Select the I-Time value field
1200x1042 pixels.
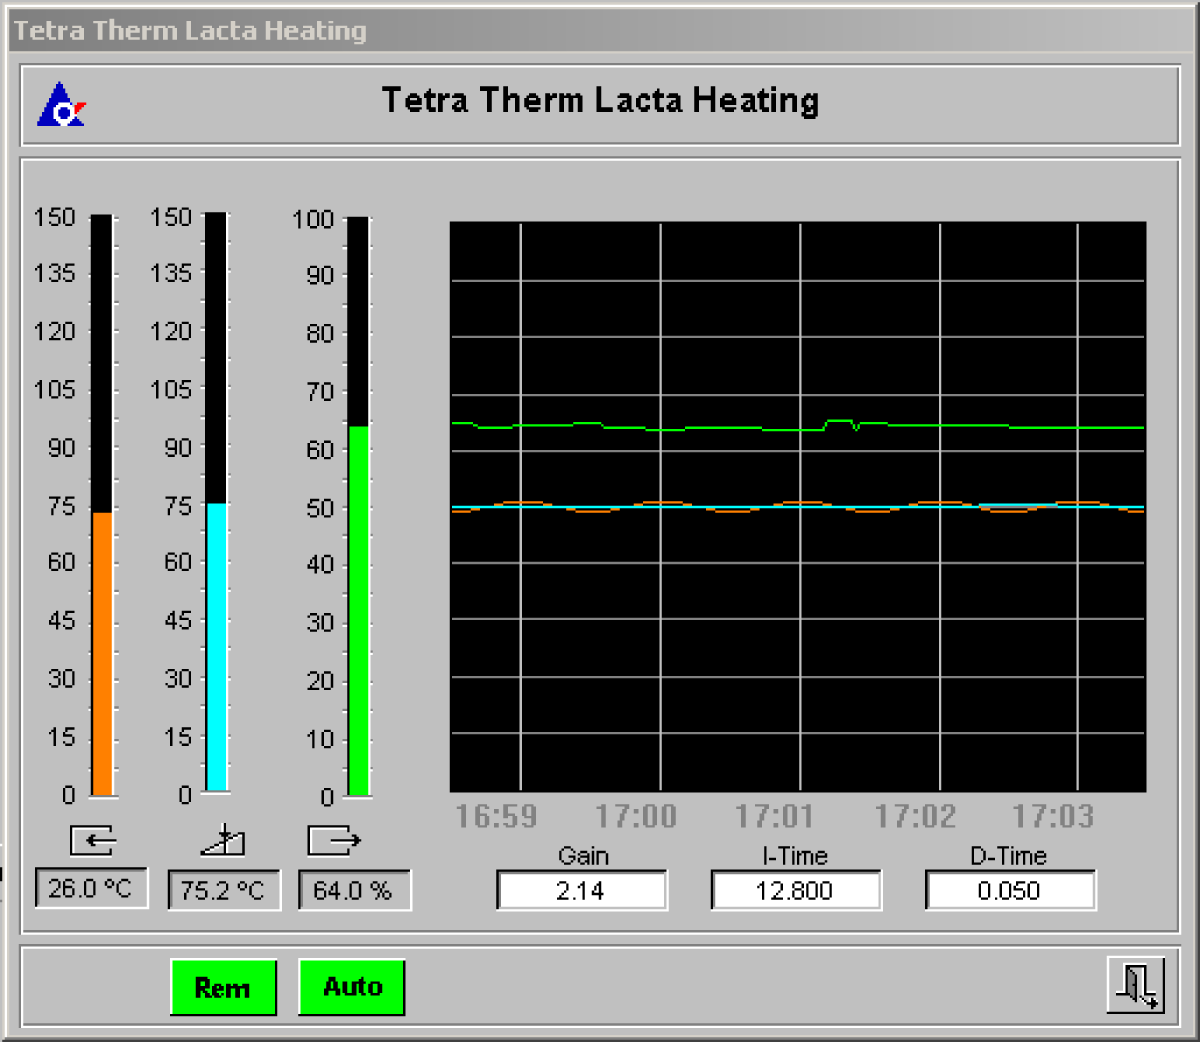pyautogui.click(x=795, y=890)
